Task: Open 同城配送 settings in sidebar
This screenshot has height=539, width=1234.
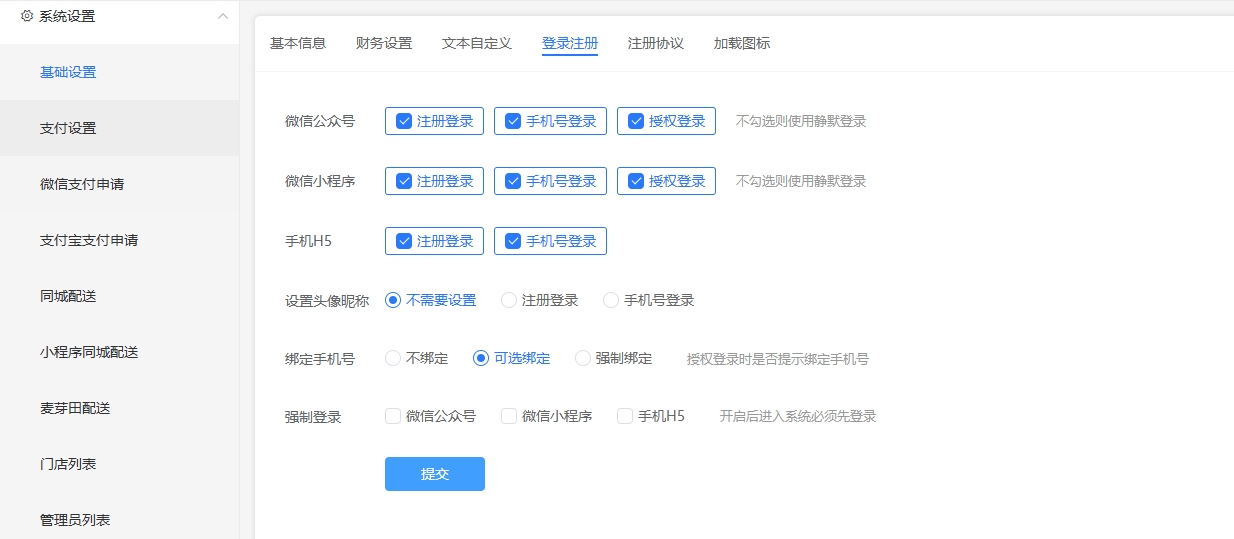Action: pyautogui.click(x=68, y=296)
